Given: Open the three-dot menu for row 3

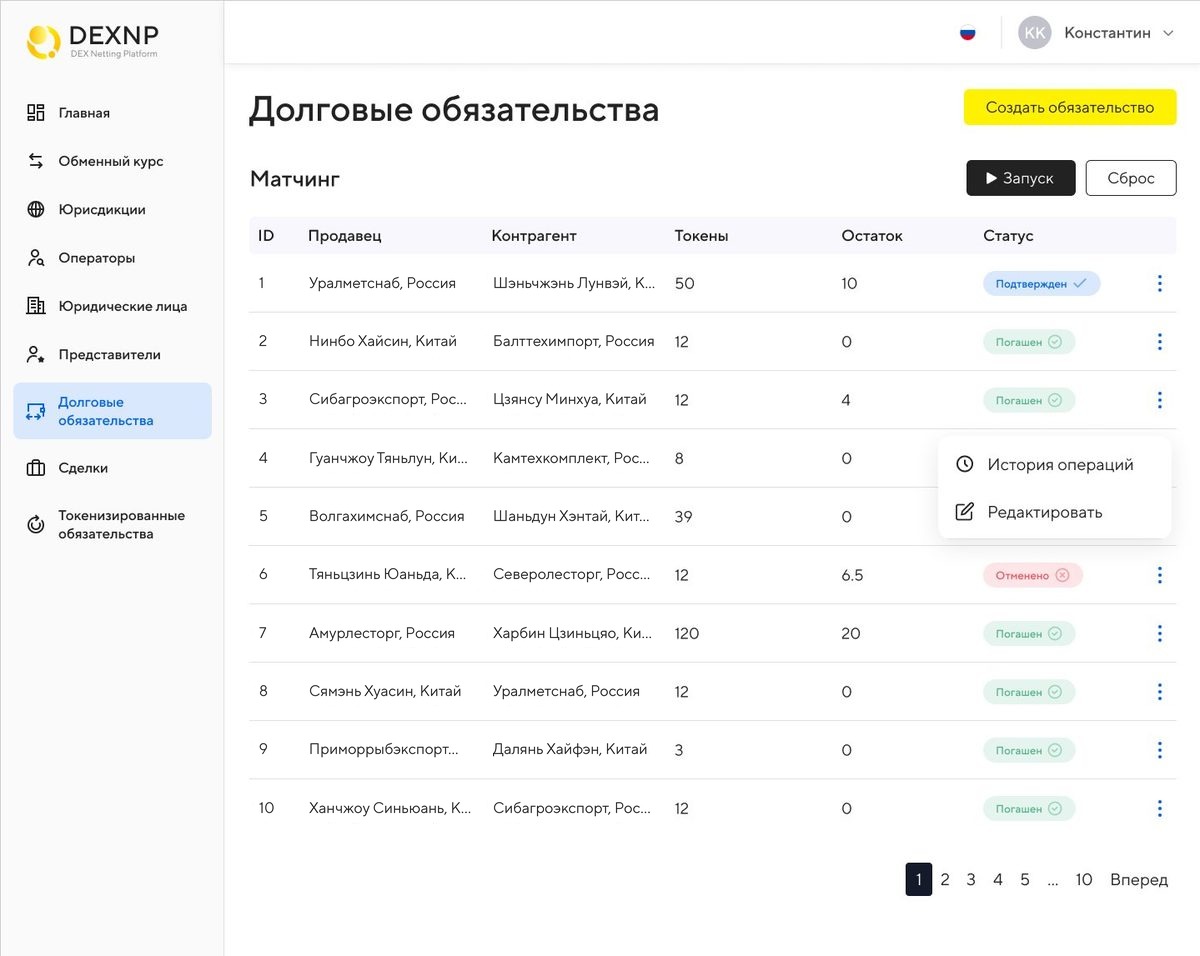Looking at the screenshot, I should point(1159,400).
